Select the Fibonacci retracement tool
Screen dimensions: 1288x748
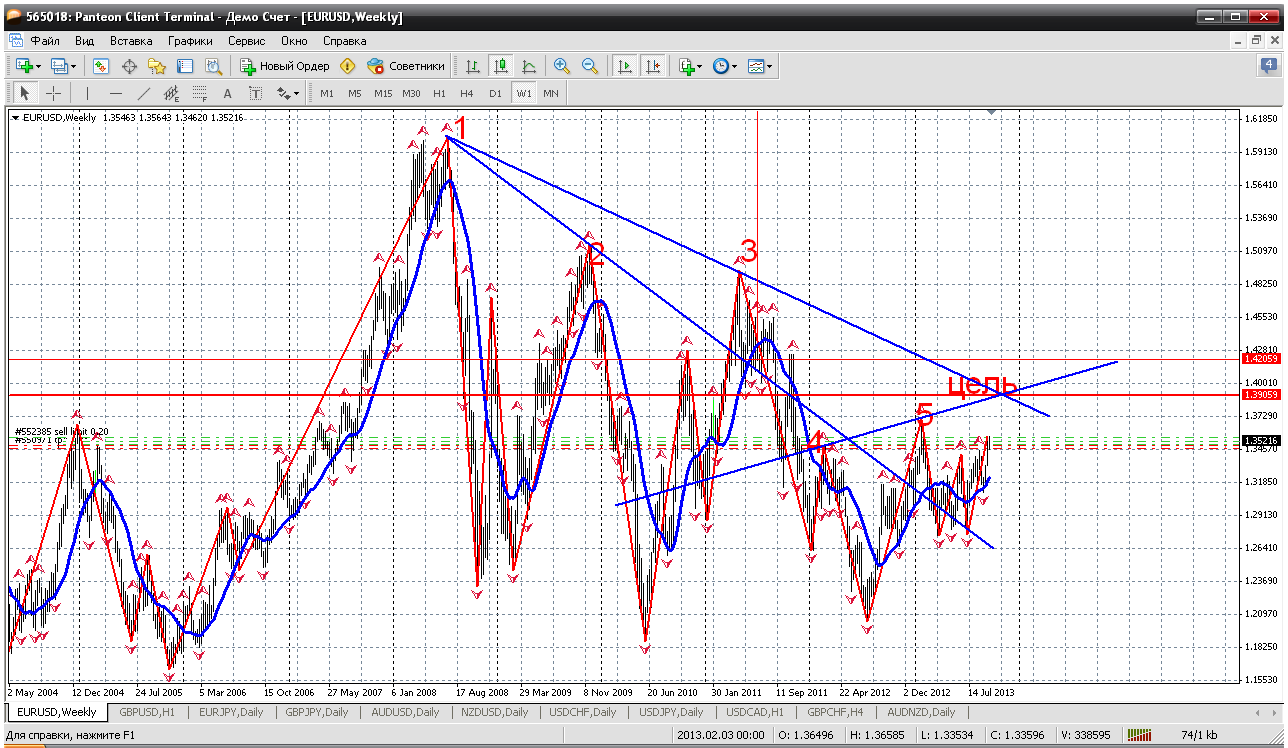[x=199, y=93]
